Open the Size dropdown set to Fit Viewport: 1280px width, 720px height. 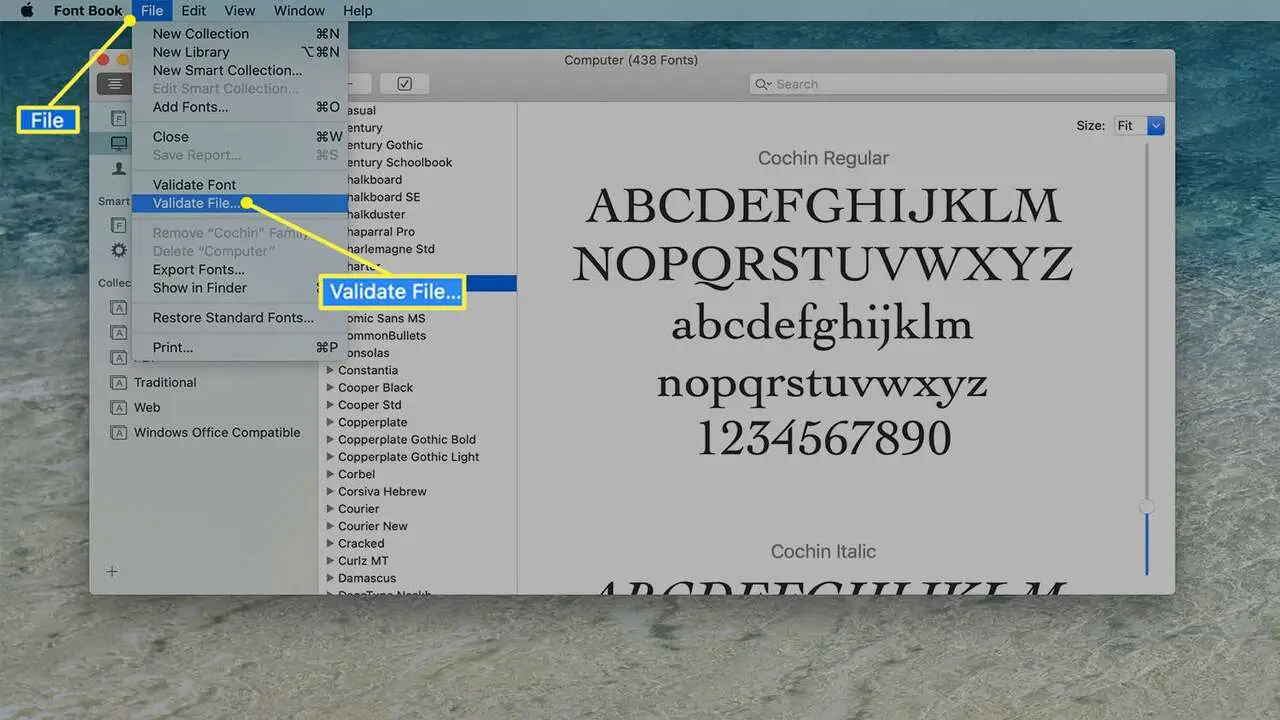tap(1139, 125)
